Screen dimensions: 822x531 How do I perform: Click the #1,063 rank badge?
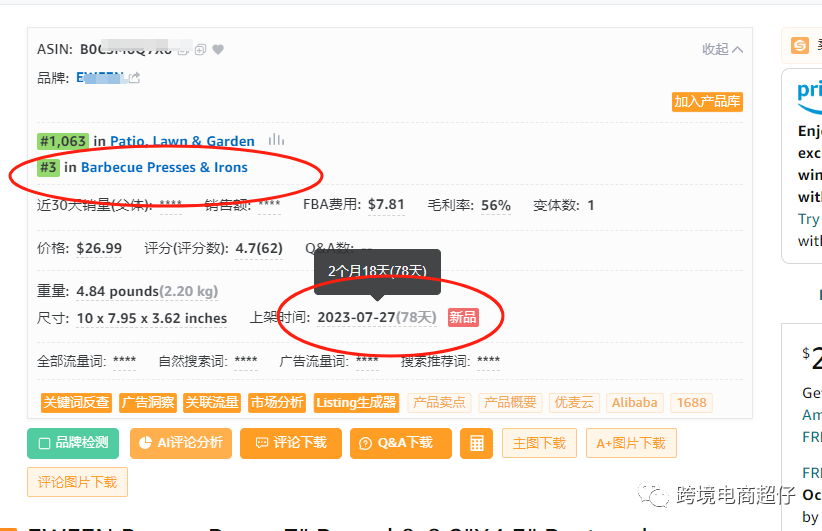click(63, 141)
